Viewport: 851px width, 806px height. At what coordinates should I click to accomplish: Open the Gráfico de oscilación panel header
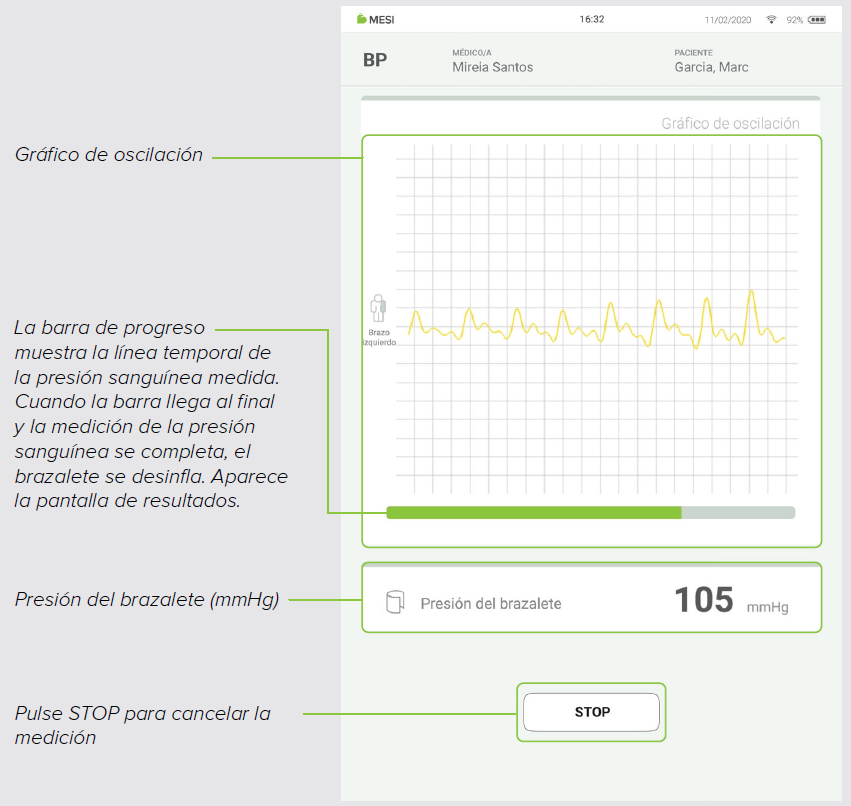click(x=729, y=124)
